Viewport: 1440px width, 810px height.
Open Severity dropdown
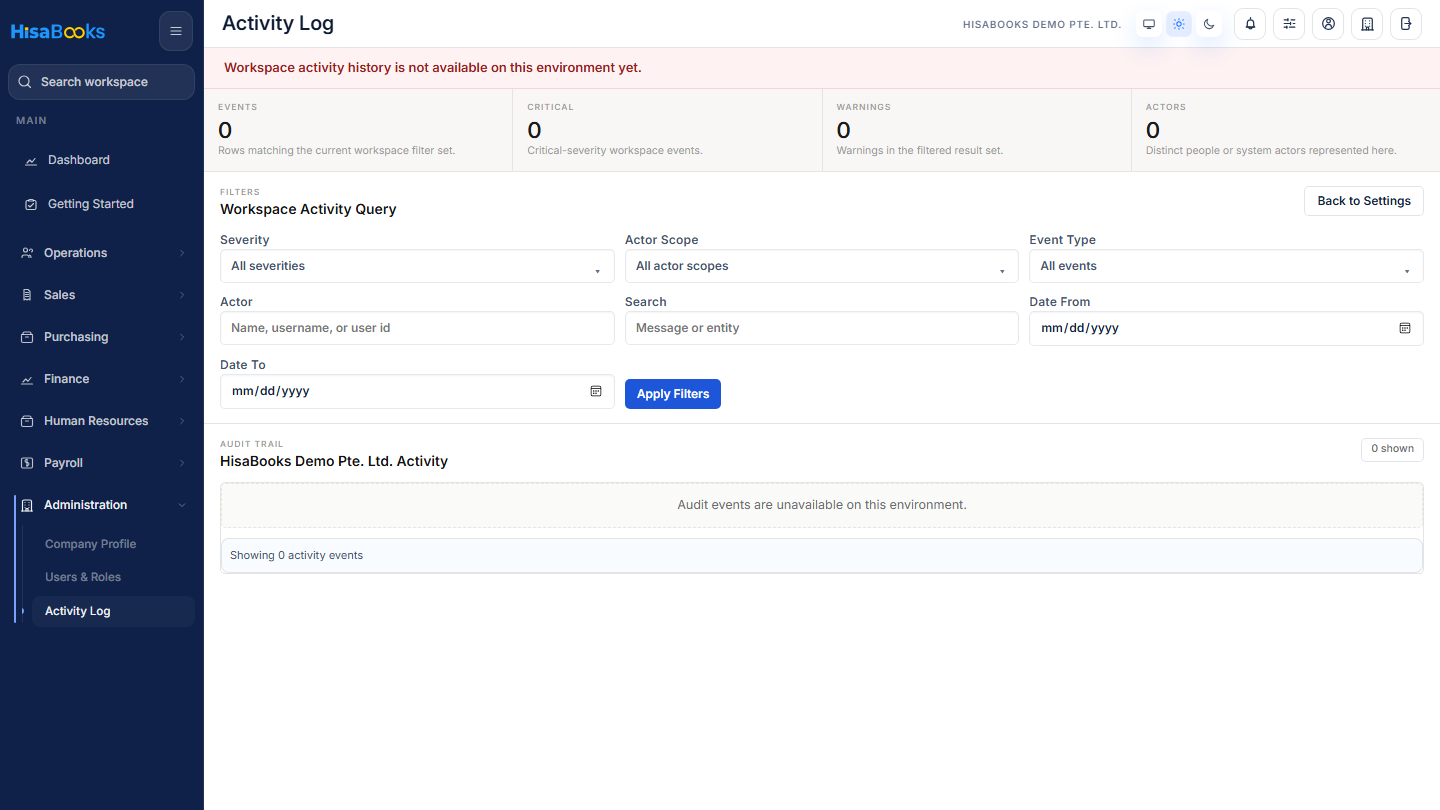[x=417, y=266]
